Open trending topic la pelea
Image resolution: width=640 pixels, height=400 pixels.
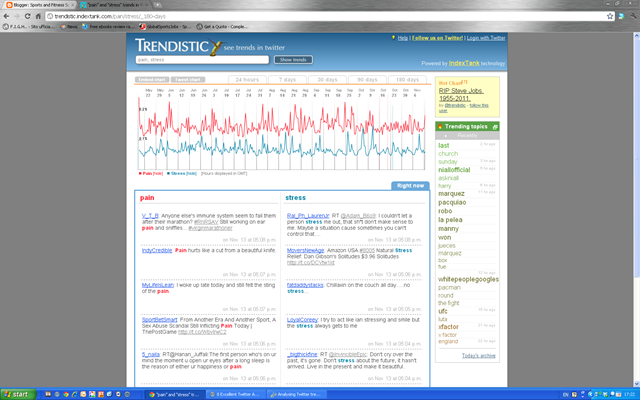pyautogui.click(x=450, y=220)
